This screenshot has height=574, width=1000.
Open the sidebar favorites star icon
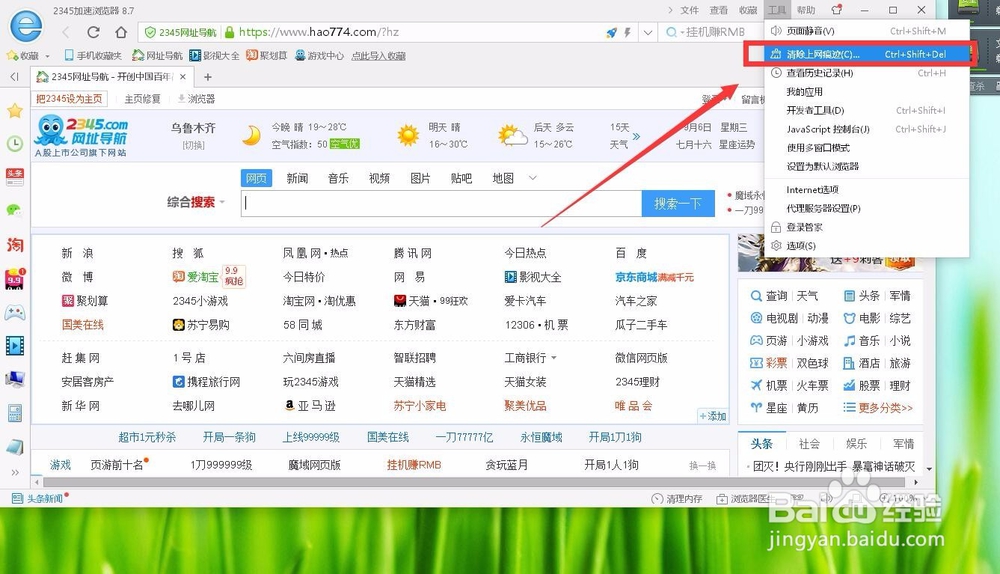(x=15, y=111)
